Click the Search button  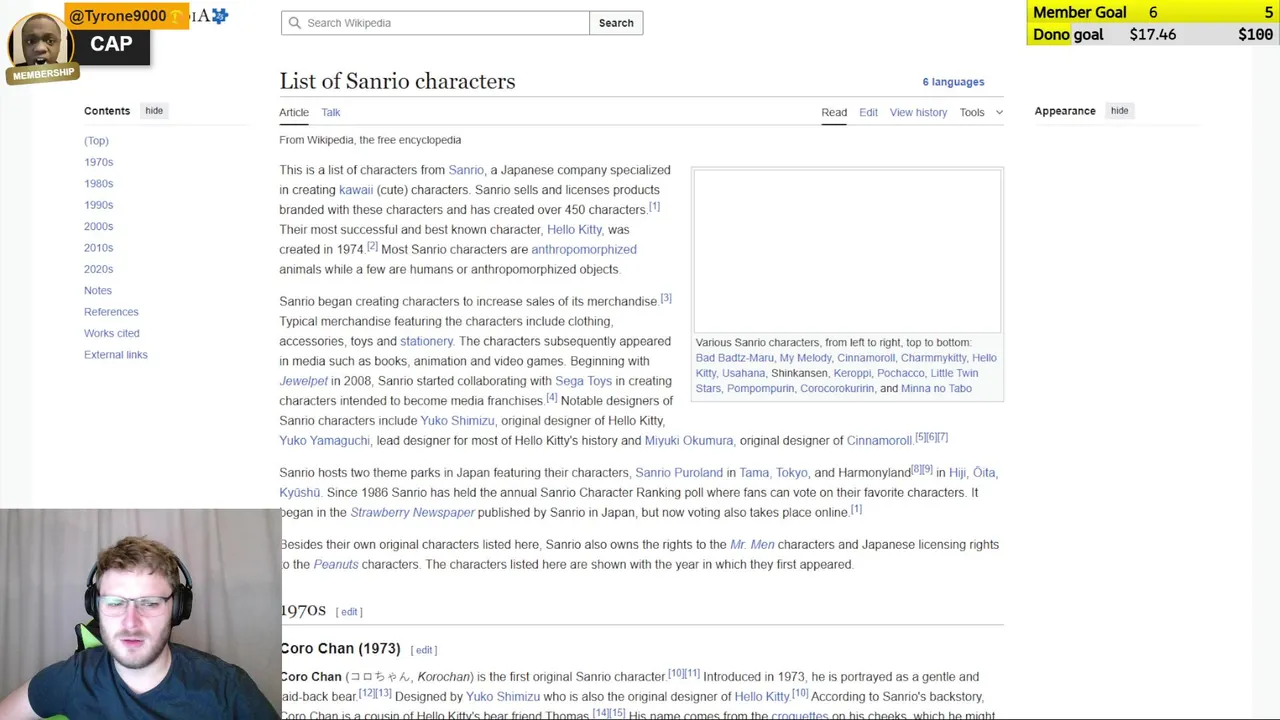(616, 23)
